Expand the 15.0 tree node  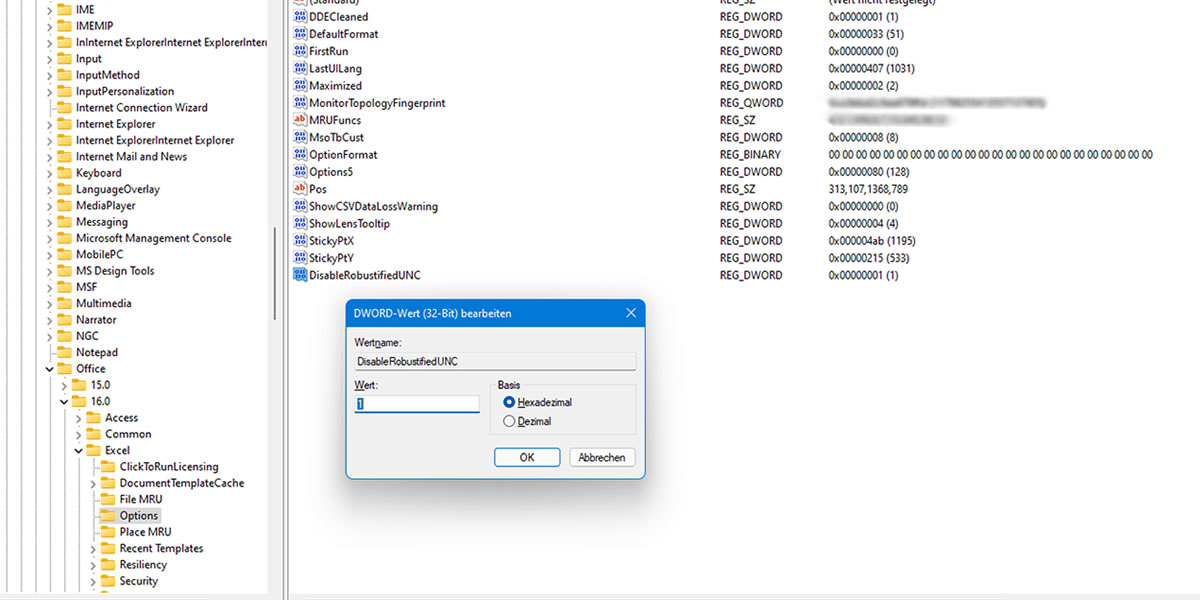click(64, 385)
